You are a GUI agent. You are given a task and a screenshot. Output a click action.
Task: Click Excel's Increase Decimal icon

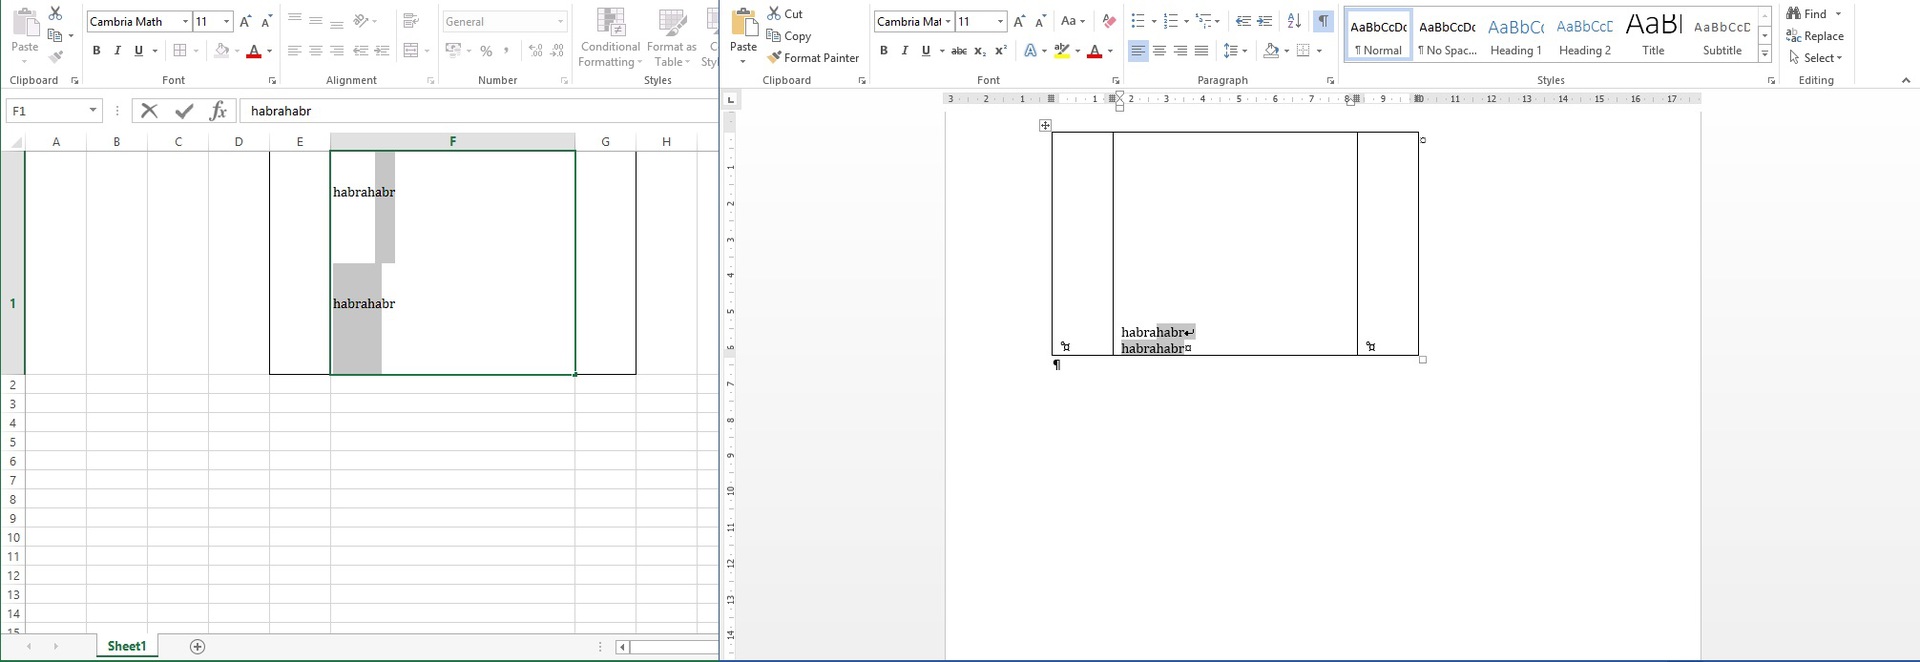coord(536,50)
